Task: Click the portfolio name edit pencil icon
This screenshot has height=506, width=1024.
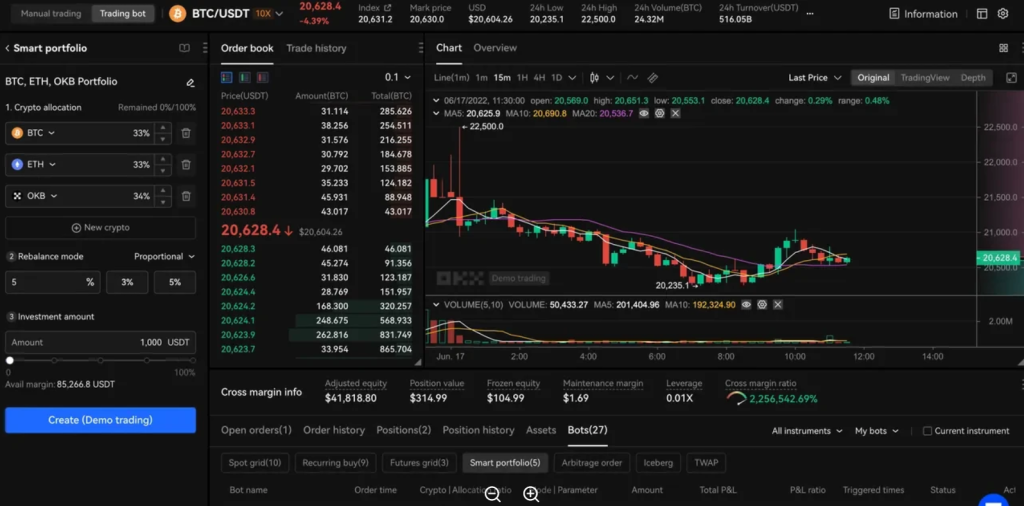Action: [x=190, y=82]
